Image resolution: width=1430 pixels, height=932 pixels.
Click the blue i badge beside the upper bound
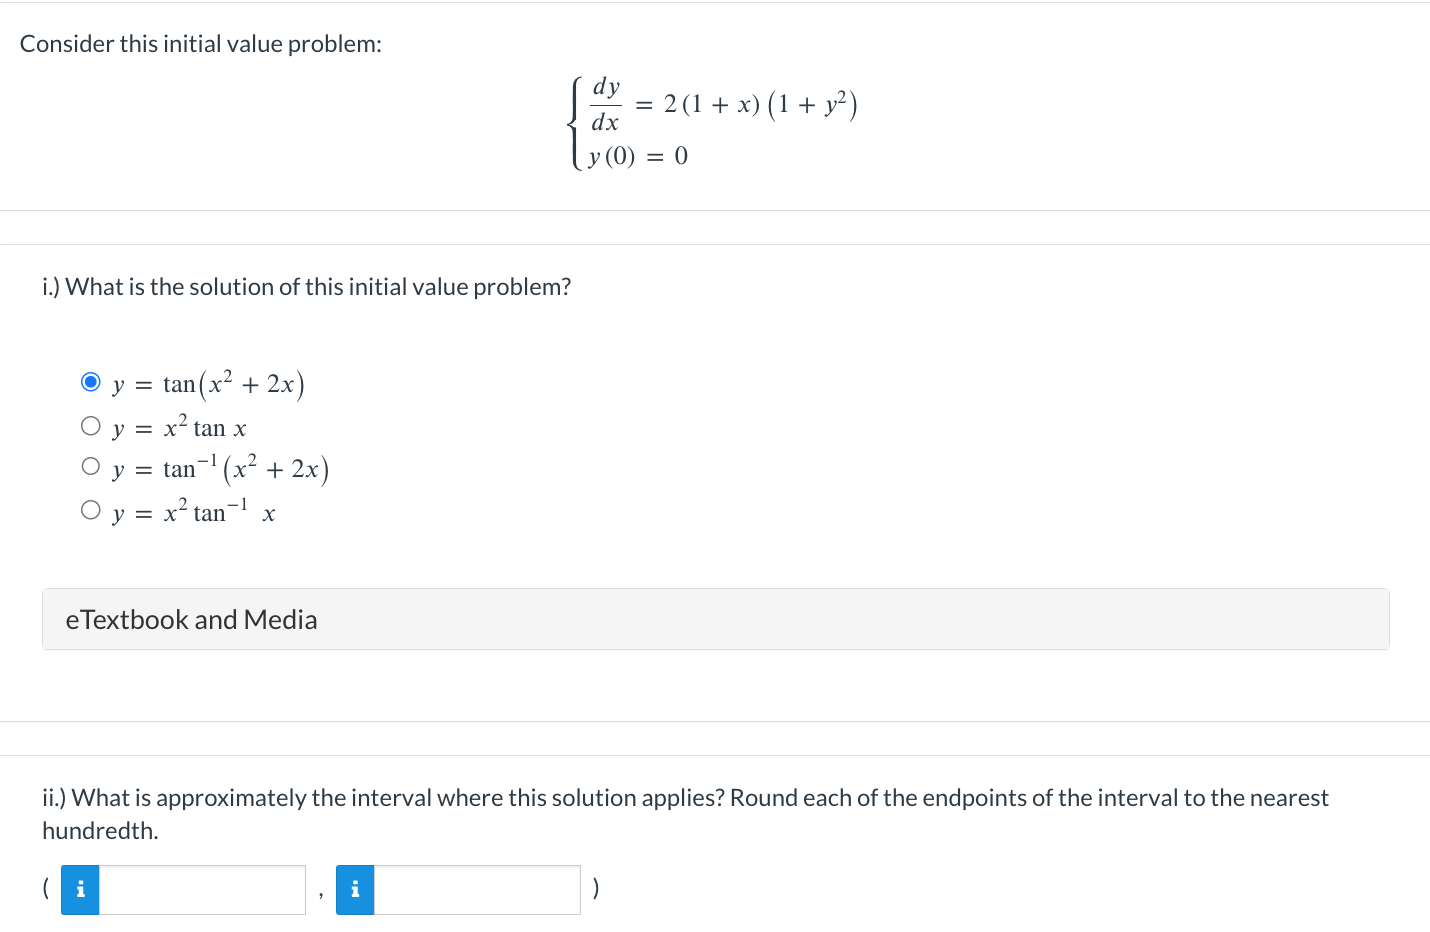pos(354,889)
